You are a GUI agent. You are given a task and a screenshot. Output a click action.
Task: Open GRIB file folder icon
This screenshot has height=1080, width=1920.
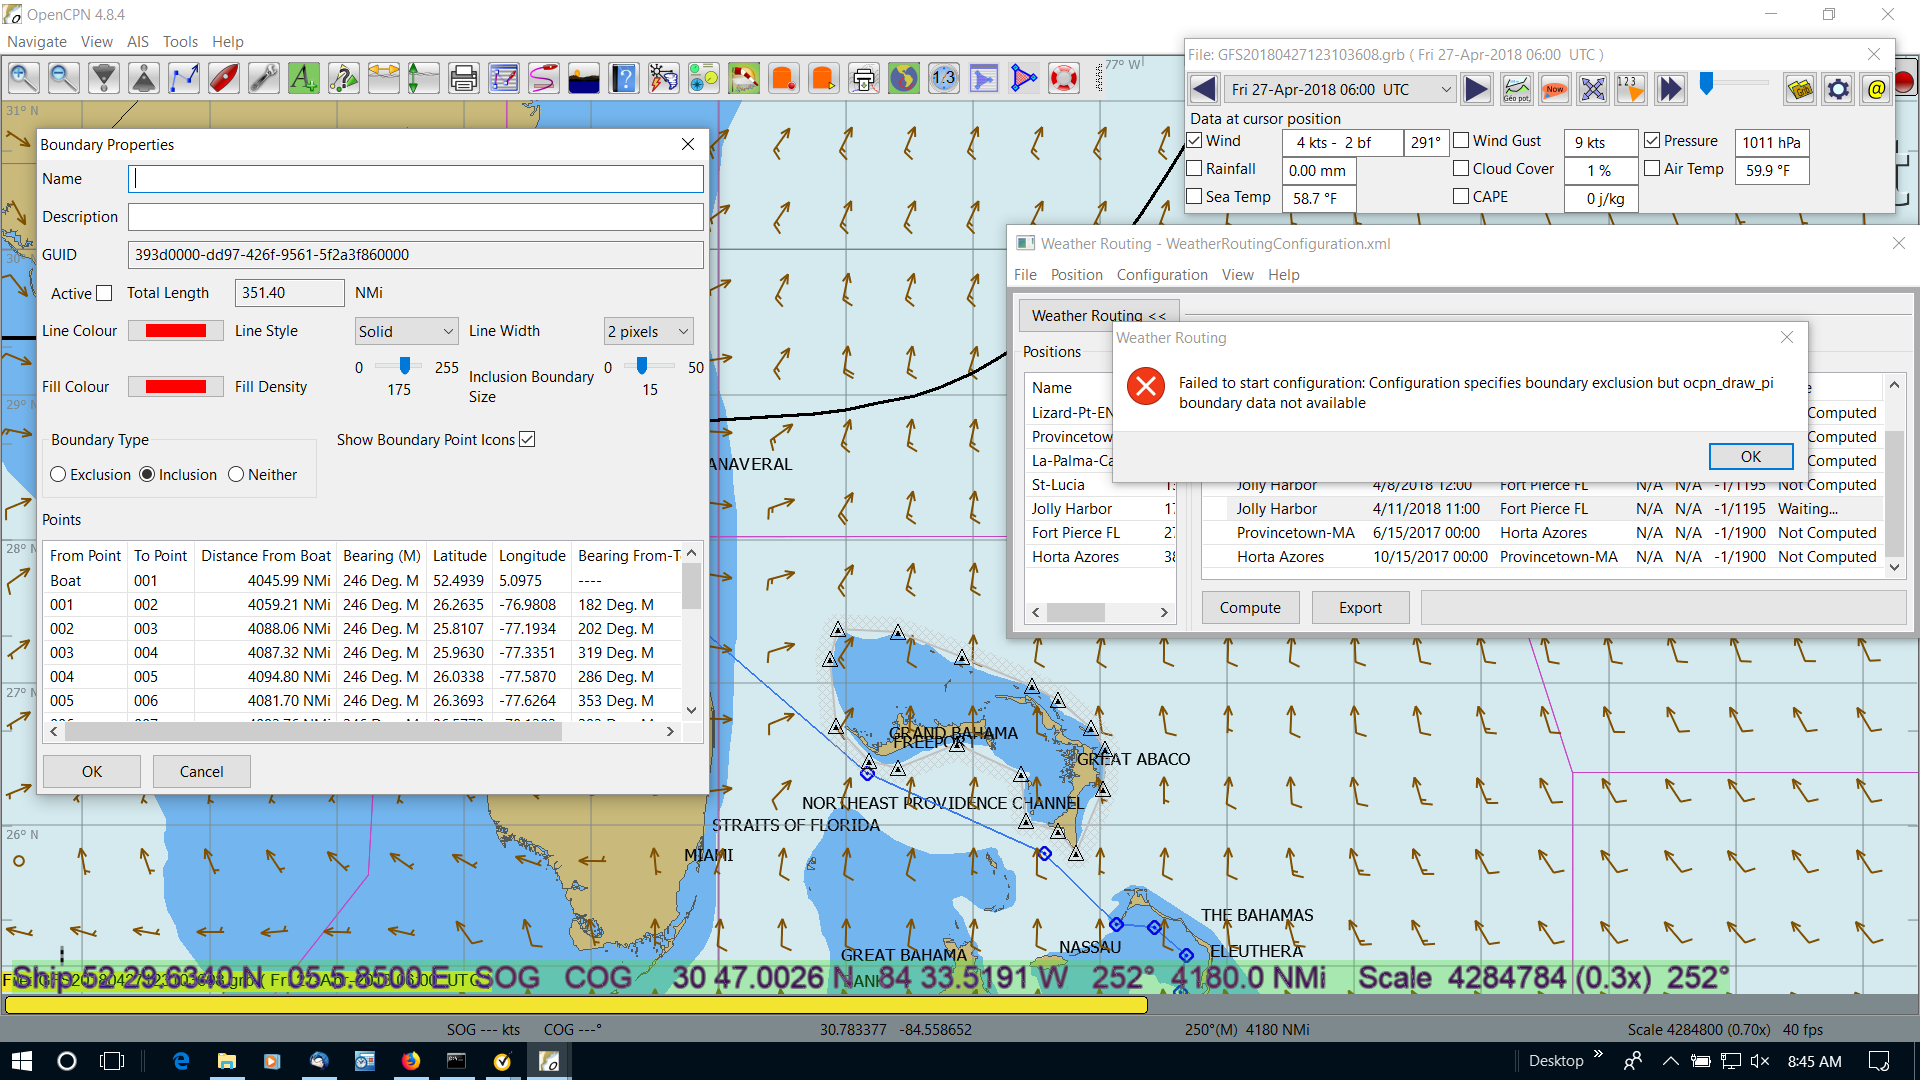pyautogui.click(x=1800, y=89)
